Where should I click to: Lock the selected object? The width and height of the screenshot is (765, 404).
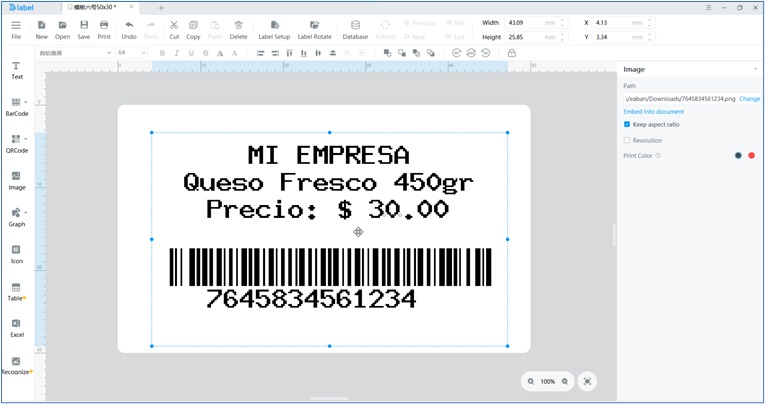(511, 53)
